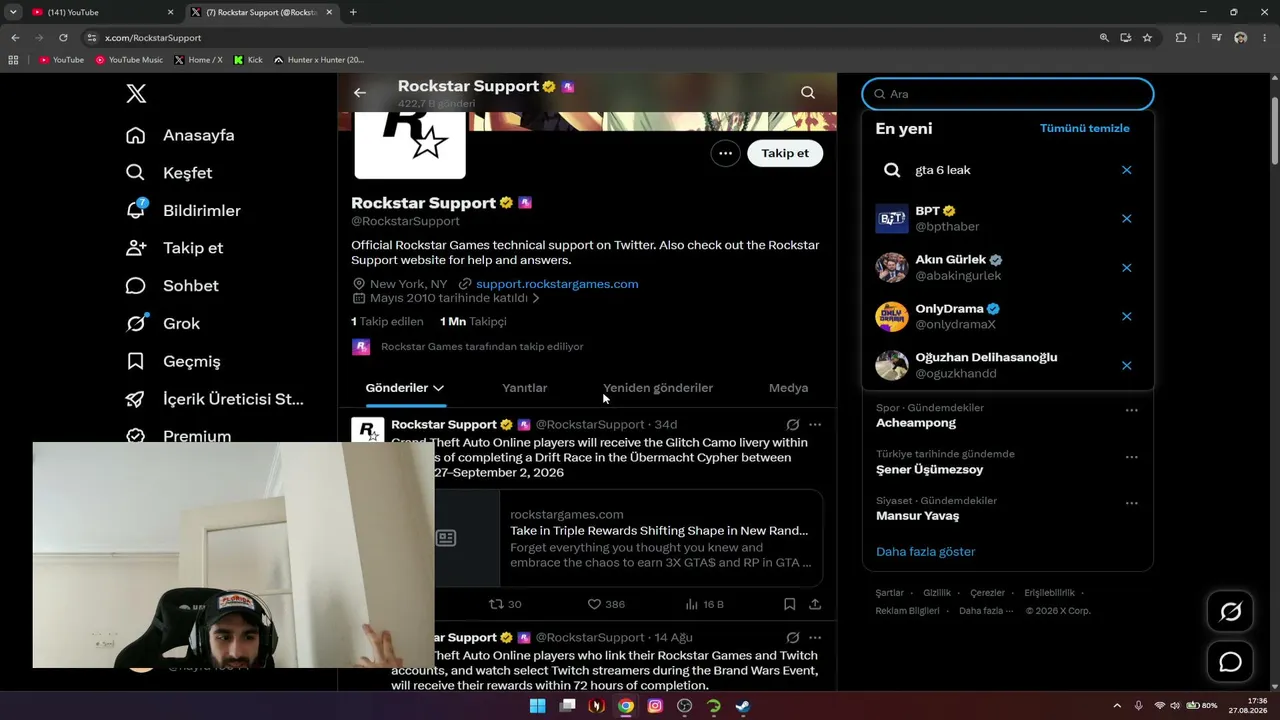
Task: Open Grok from the sidebar
Action: click(x=163, y=323)
